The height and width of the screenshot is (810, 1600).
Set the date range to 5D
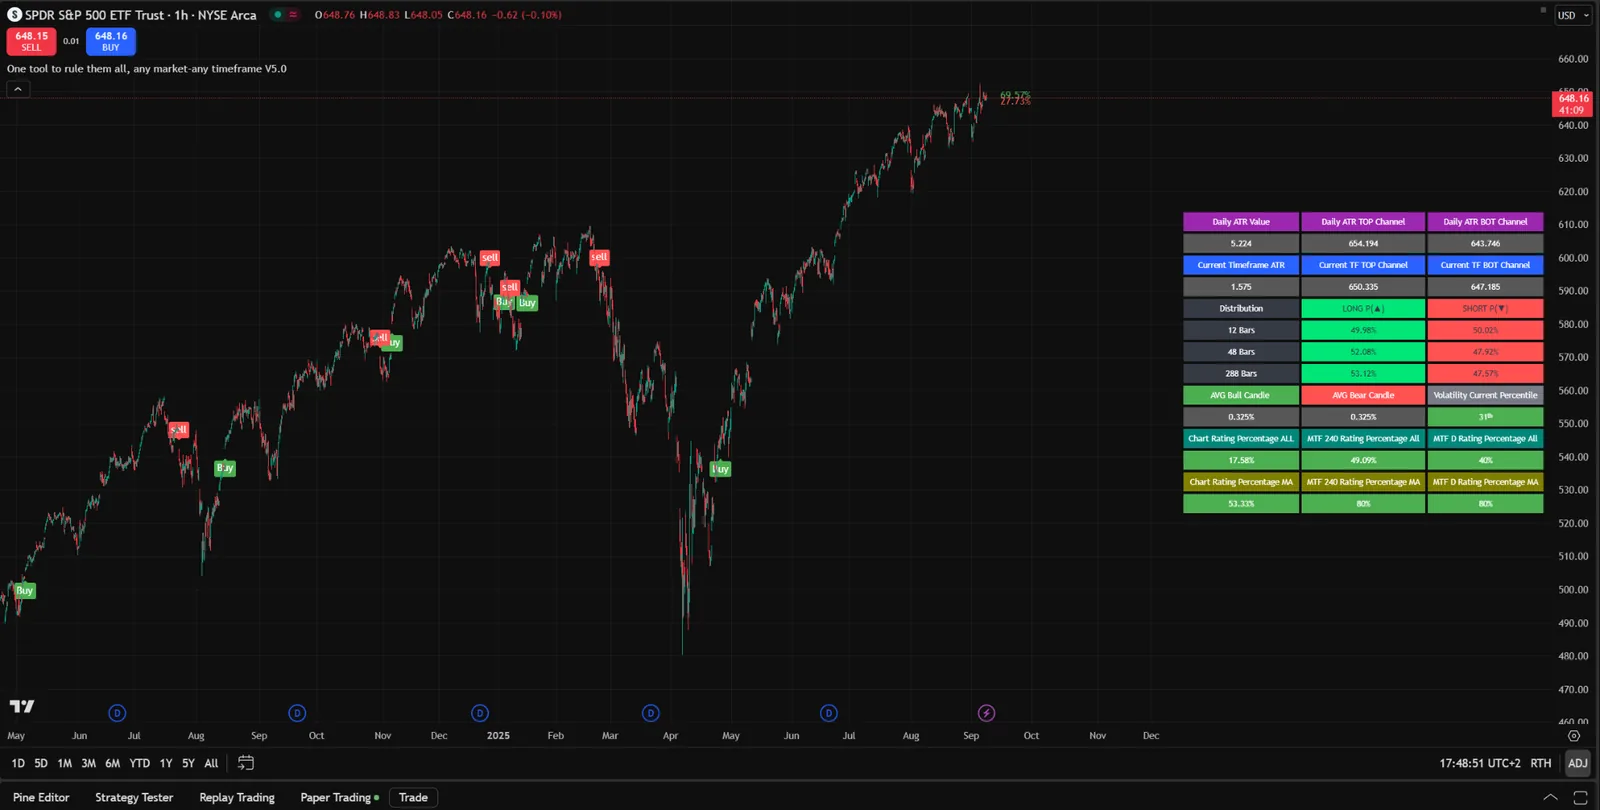coord(41,763)
